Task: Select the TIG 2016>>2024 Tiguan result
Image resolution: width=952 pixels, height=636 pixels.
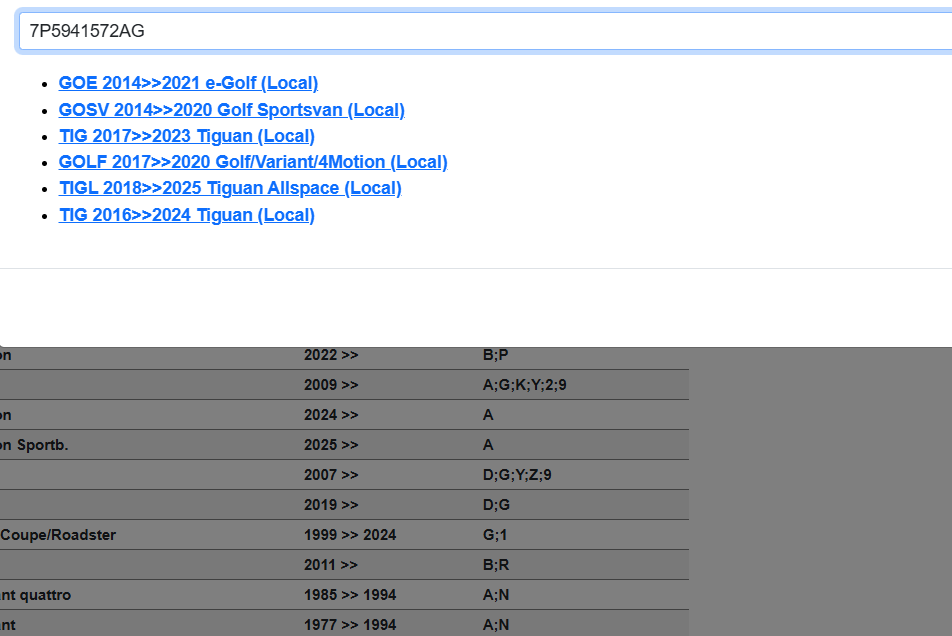Action: 186,215
